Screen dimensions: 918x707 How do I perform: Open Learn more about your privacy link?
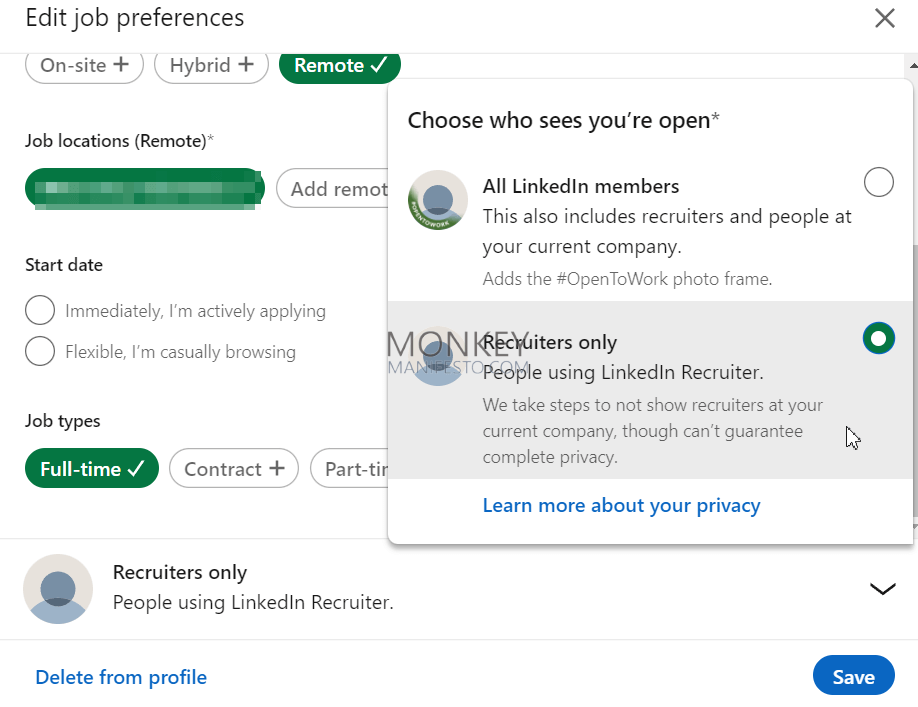621,506
